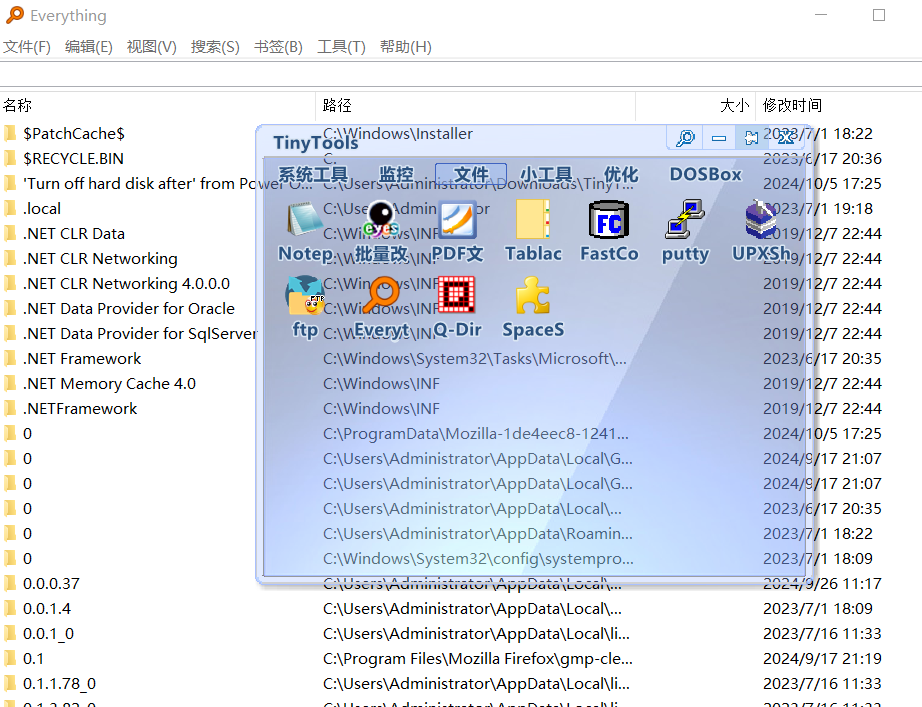
Task: Sort by the 大小 column header
Action: click(x=695, y=106)
